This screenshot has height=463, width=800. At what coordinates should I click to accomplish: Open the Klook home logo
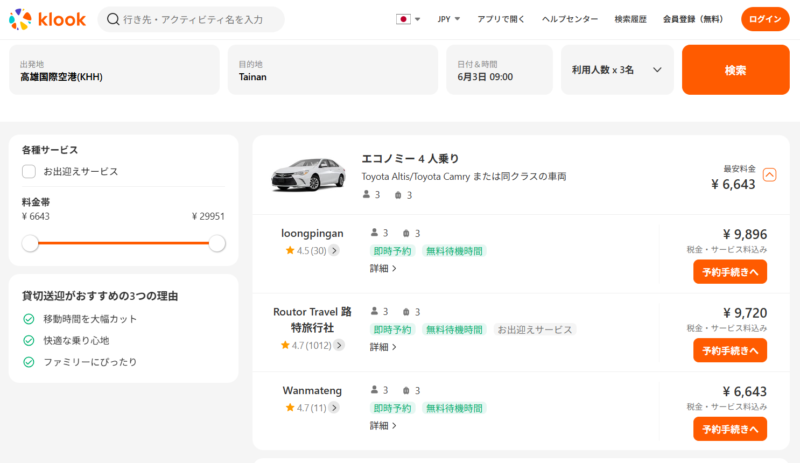coord(47,19)
